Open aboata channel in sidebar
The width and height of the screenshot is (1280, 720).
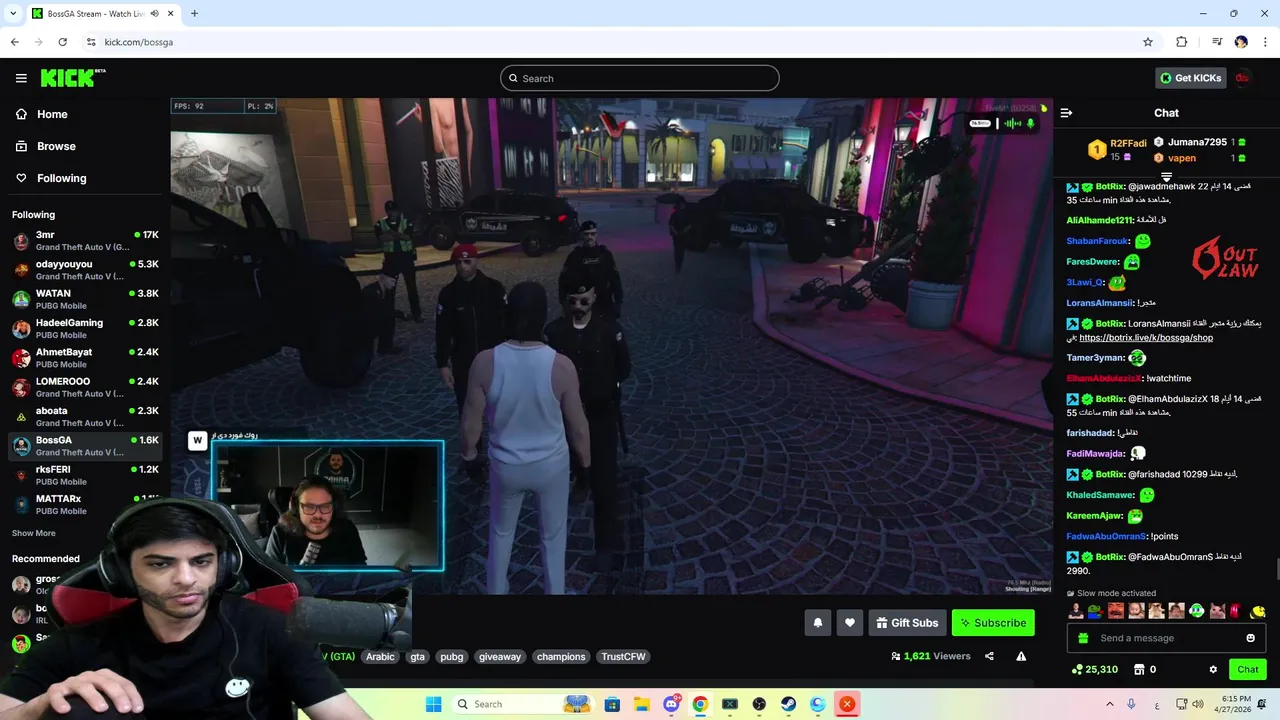pyautogui.click(x=85, y=416)
